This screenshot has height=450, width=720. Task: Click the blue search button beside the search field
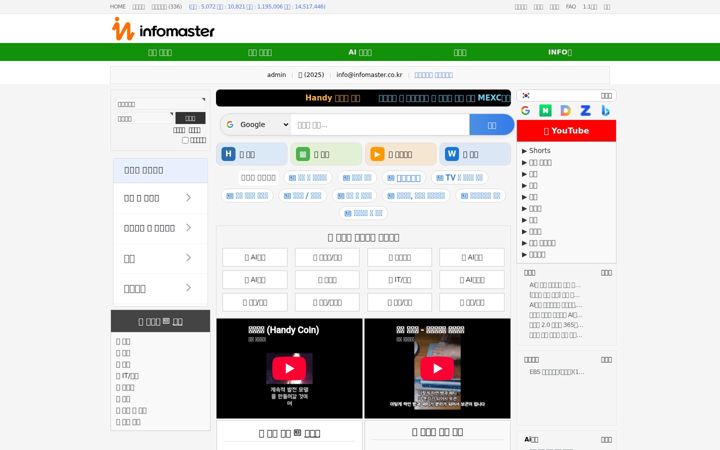coord(491,125)
